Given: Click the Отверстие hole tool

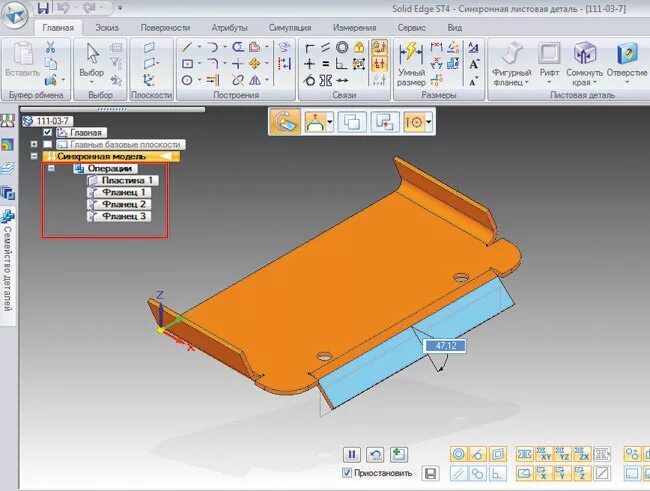Looking at the screenshot, I should [x=627, y=62].
